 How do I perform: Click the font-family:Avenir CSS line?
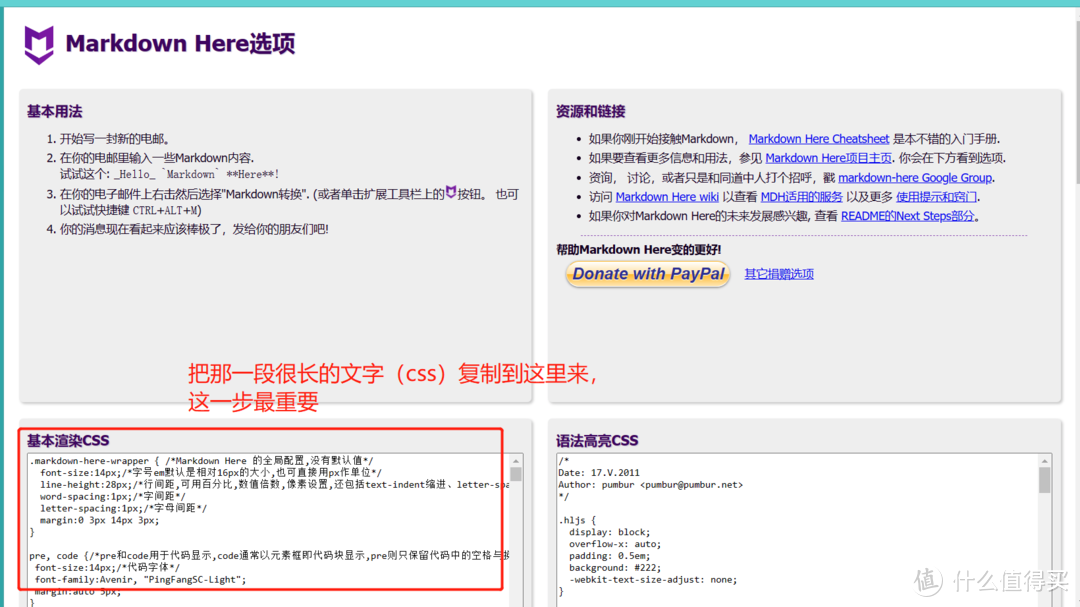pos(141,579)
